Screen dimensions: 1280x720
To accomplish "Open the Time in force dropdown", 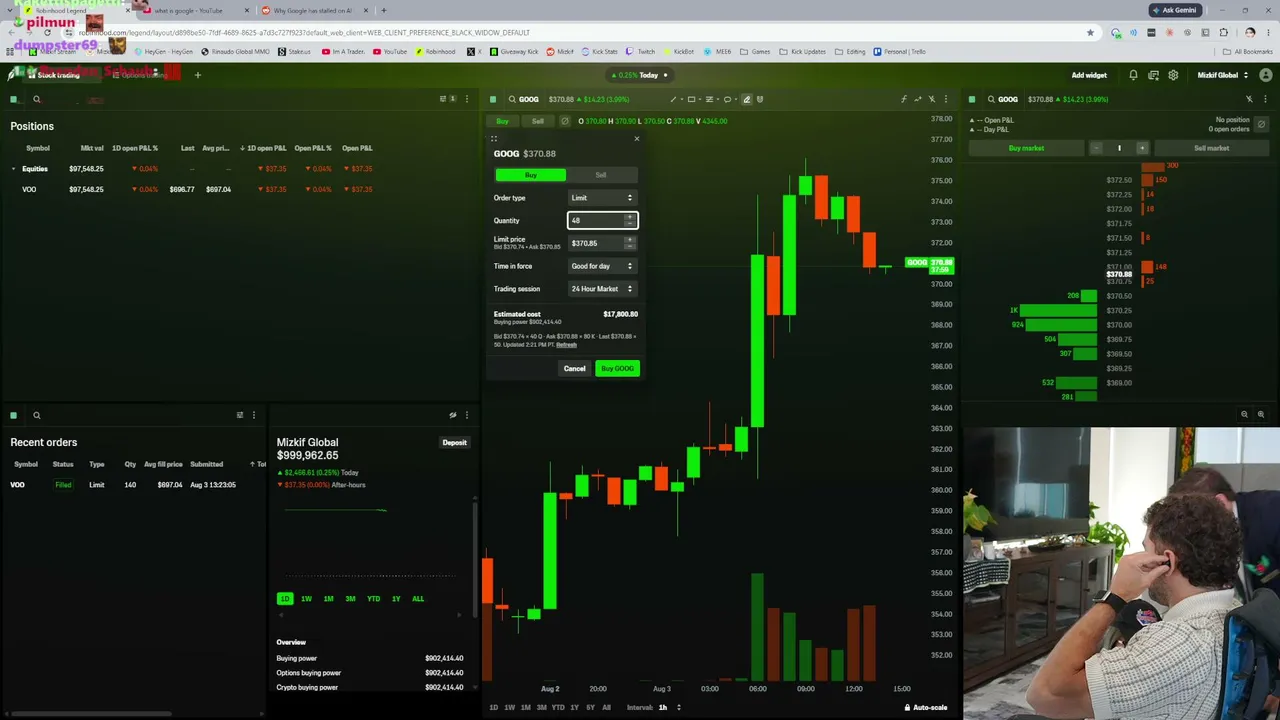I will pyautogui.click(x=602, y=266).
